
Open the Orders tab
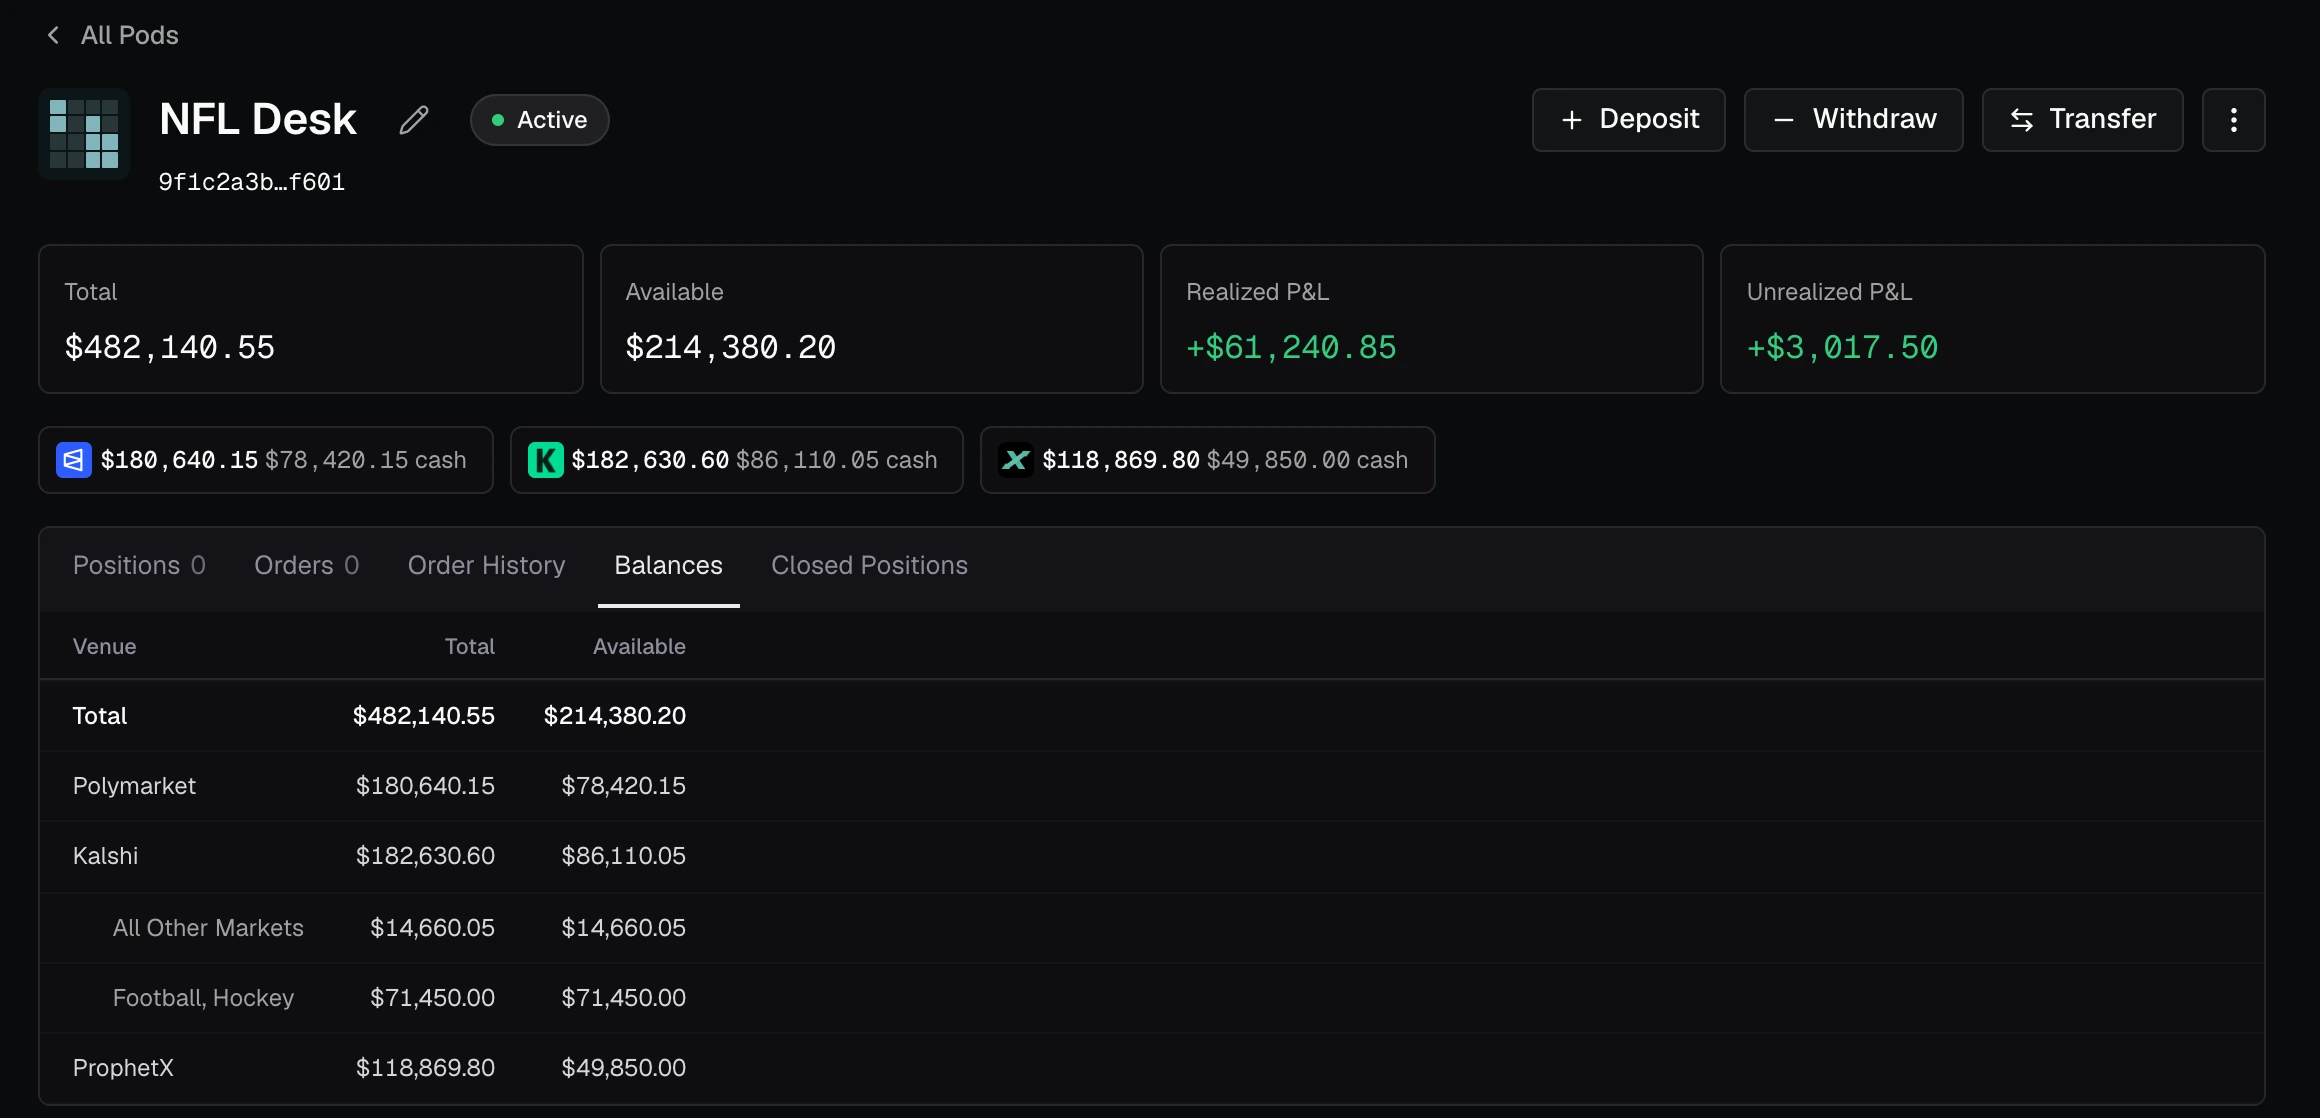pyautogui.click(x=306, y=565)
